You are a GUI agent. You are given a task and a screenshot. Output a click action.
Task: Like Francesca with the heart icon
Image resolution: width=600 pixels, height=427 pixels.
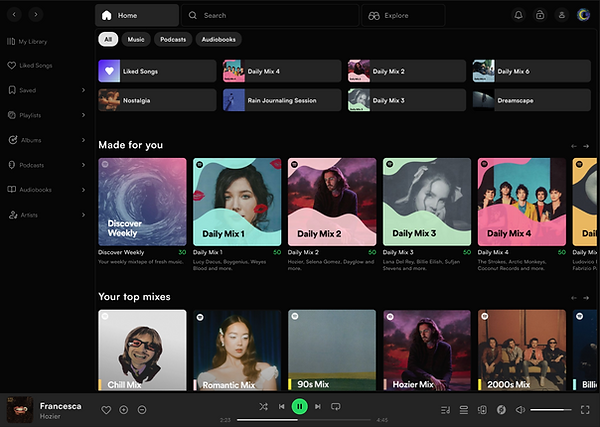(106, 410)
